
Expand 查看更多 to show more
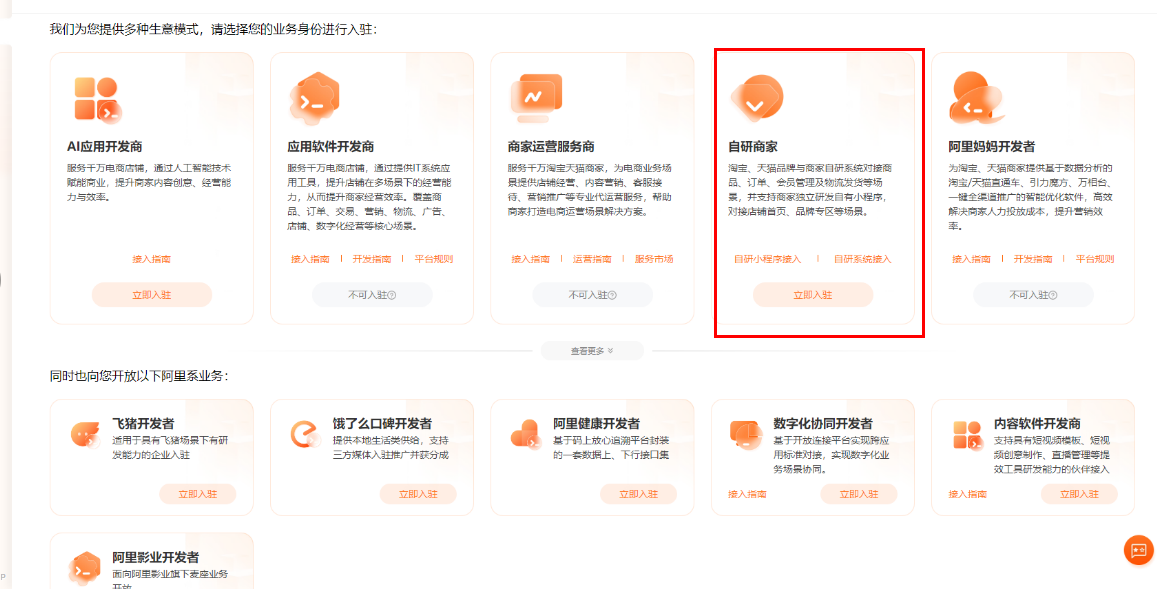[x=592, y=351]
